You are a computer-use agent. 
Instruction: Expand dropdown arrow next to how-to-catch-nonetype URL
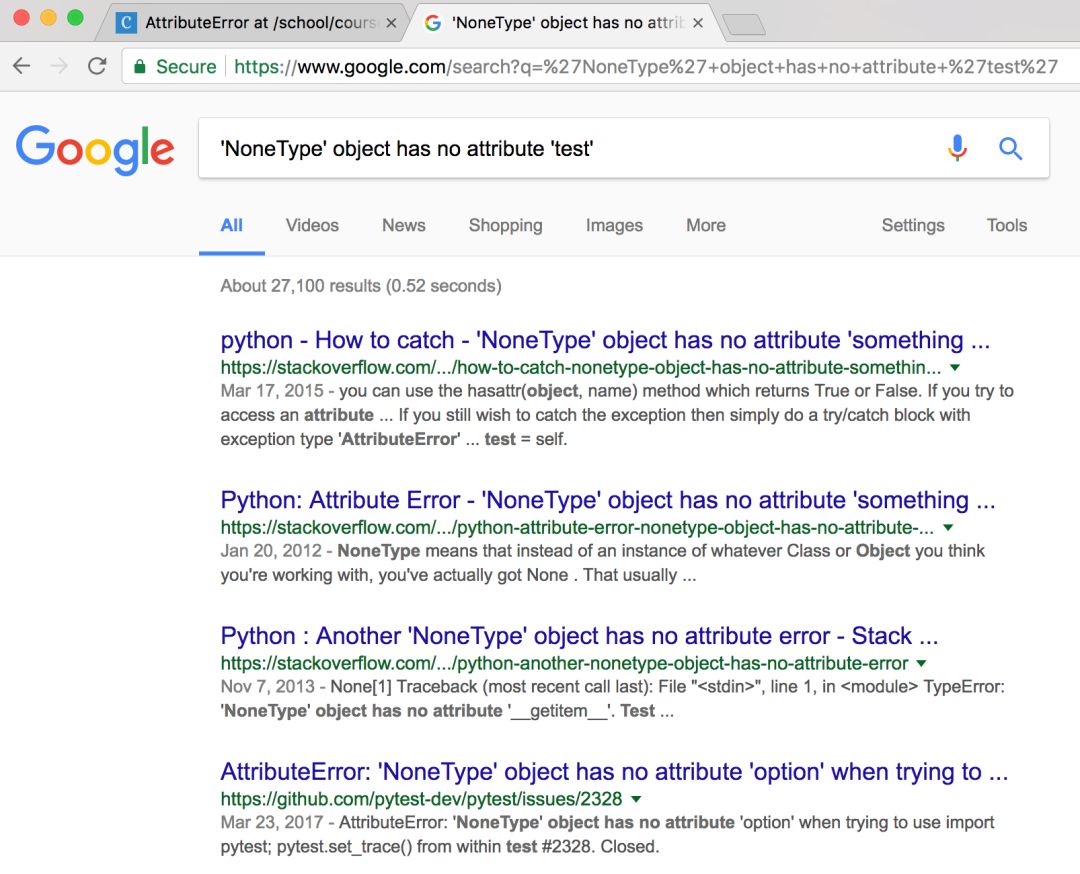coord(955,368)
